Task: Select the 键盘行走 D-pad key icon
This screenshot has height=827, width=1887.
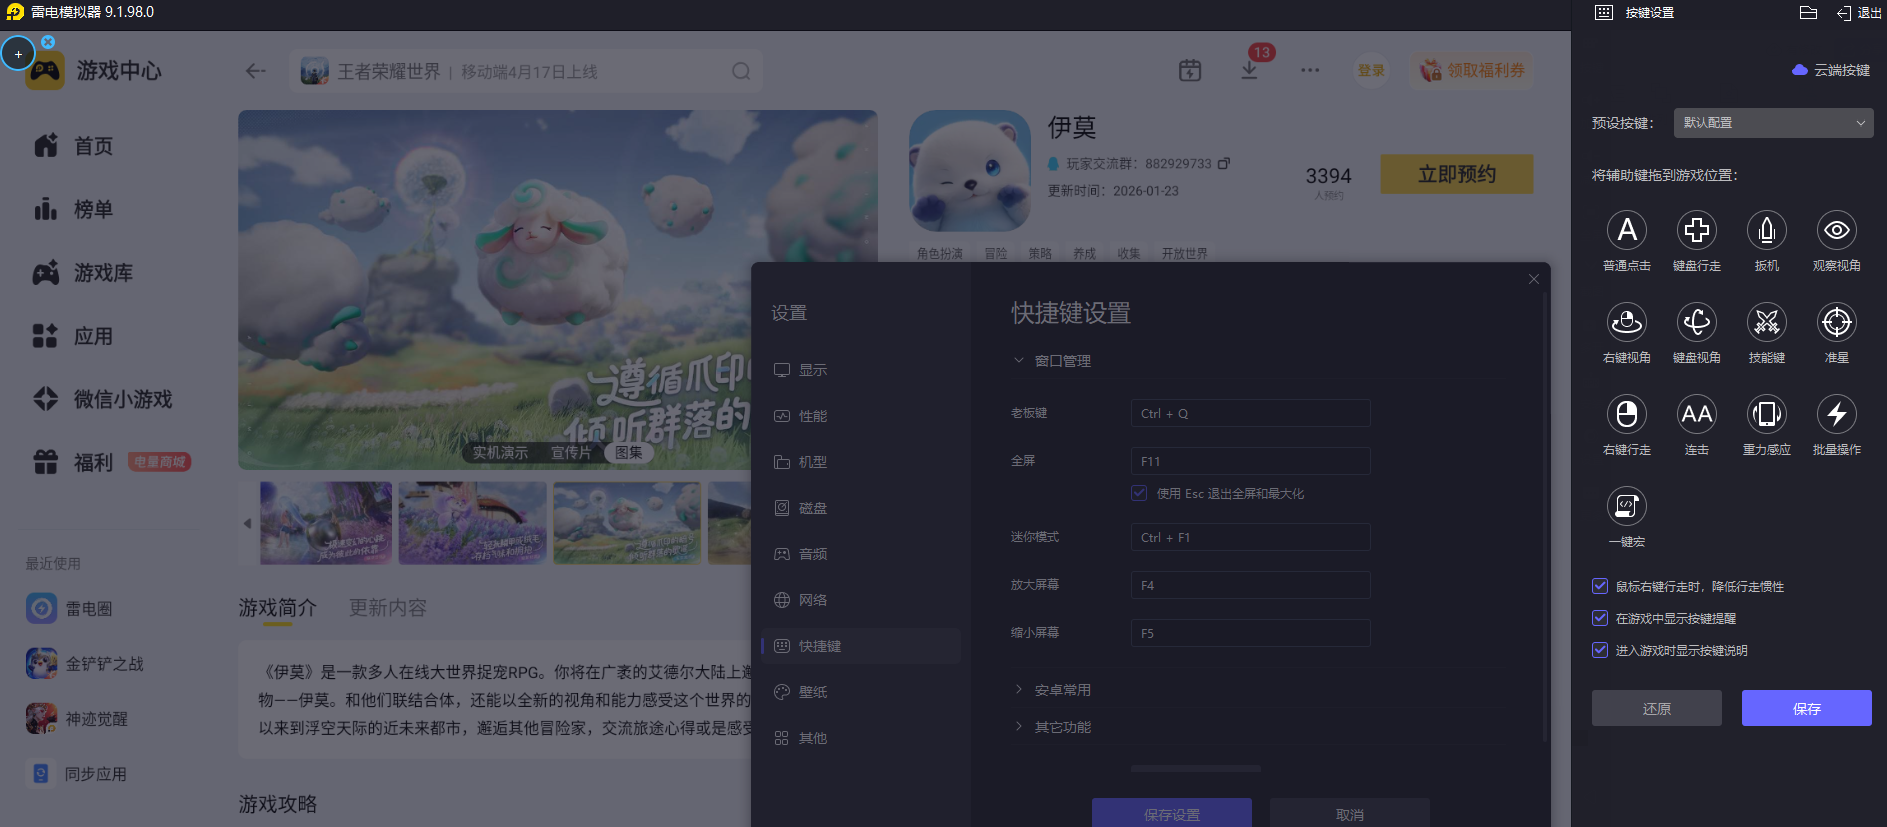Action: point(1697,230)
